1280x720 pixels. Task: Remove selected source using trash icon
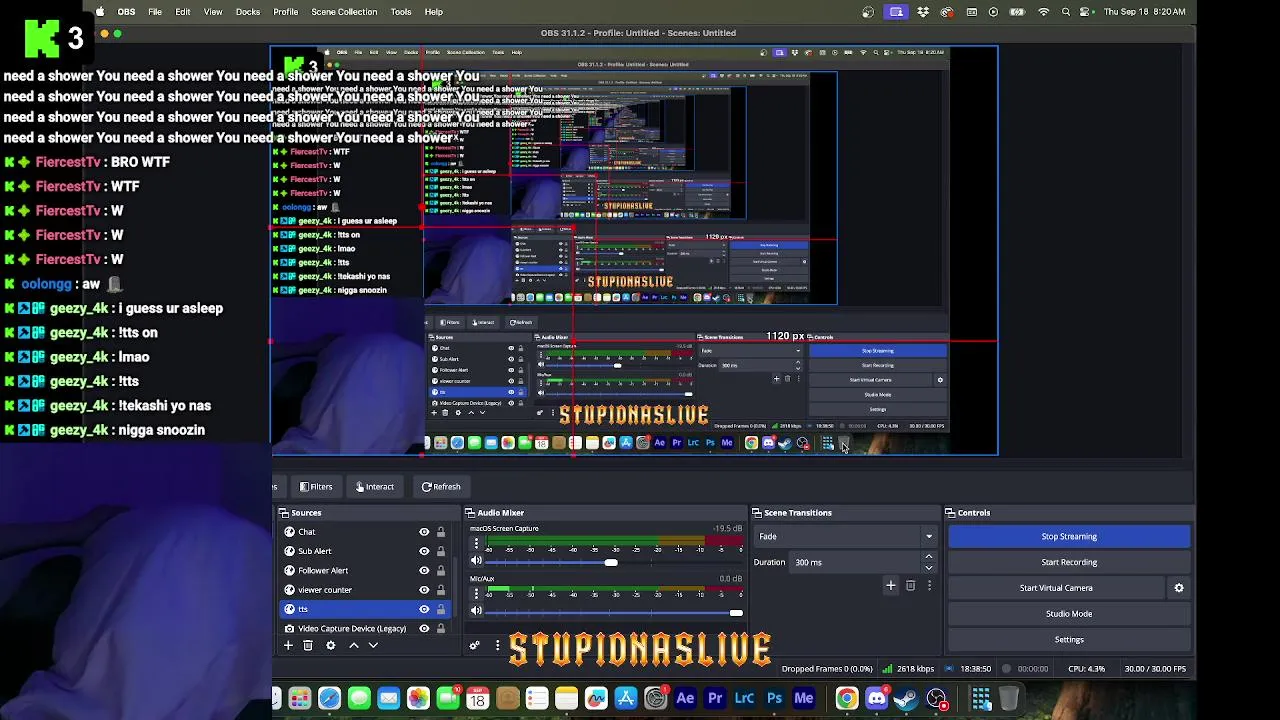coord(308,646)
